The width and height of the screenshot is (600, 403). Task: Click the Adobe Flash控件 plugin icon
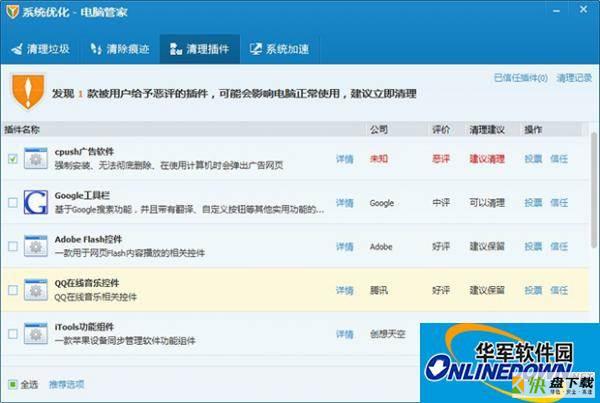coord(36,246)
